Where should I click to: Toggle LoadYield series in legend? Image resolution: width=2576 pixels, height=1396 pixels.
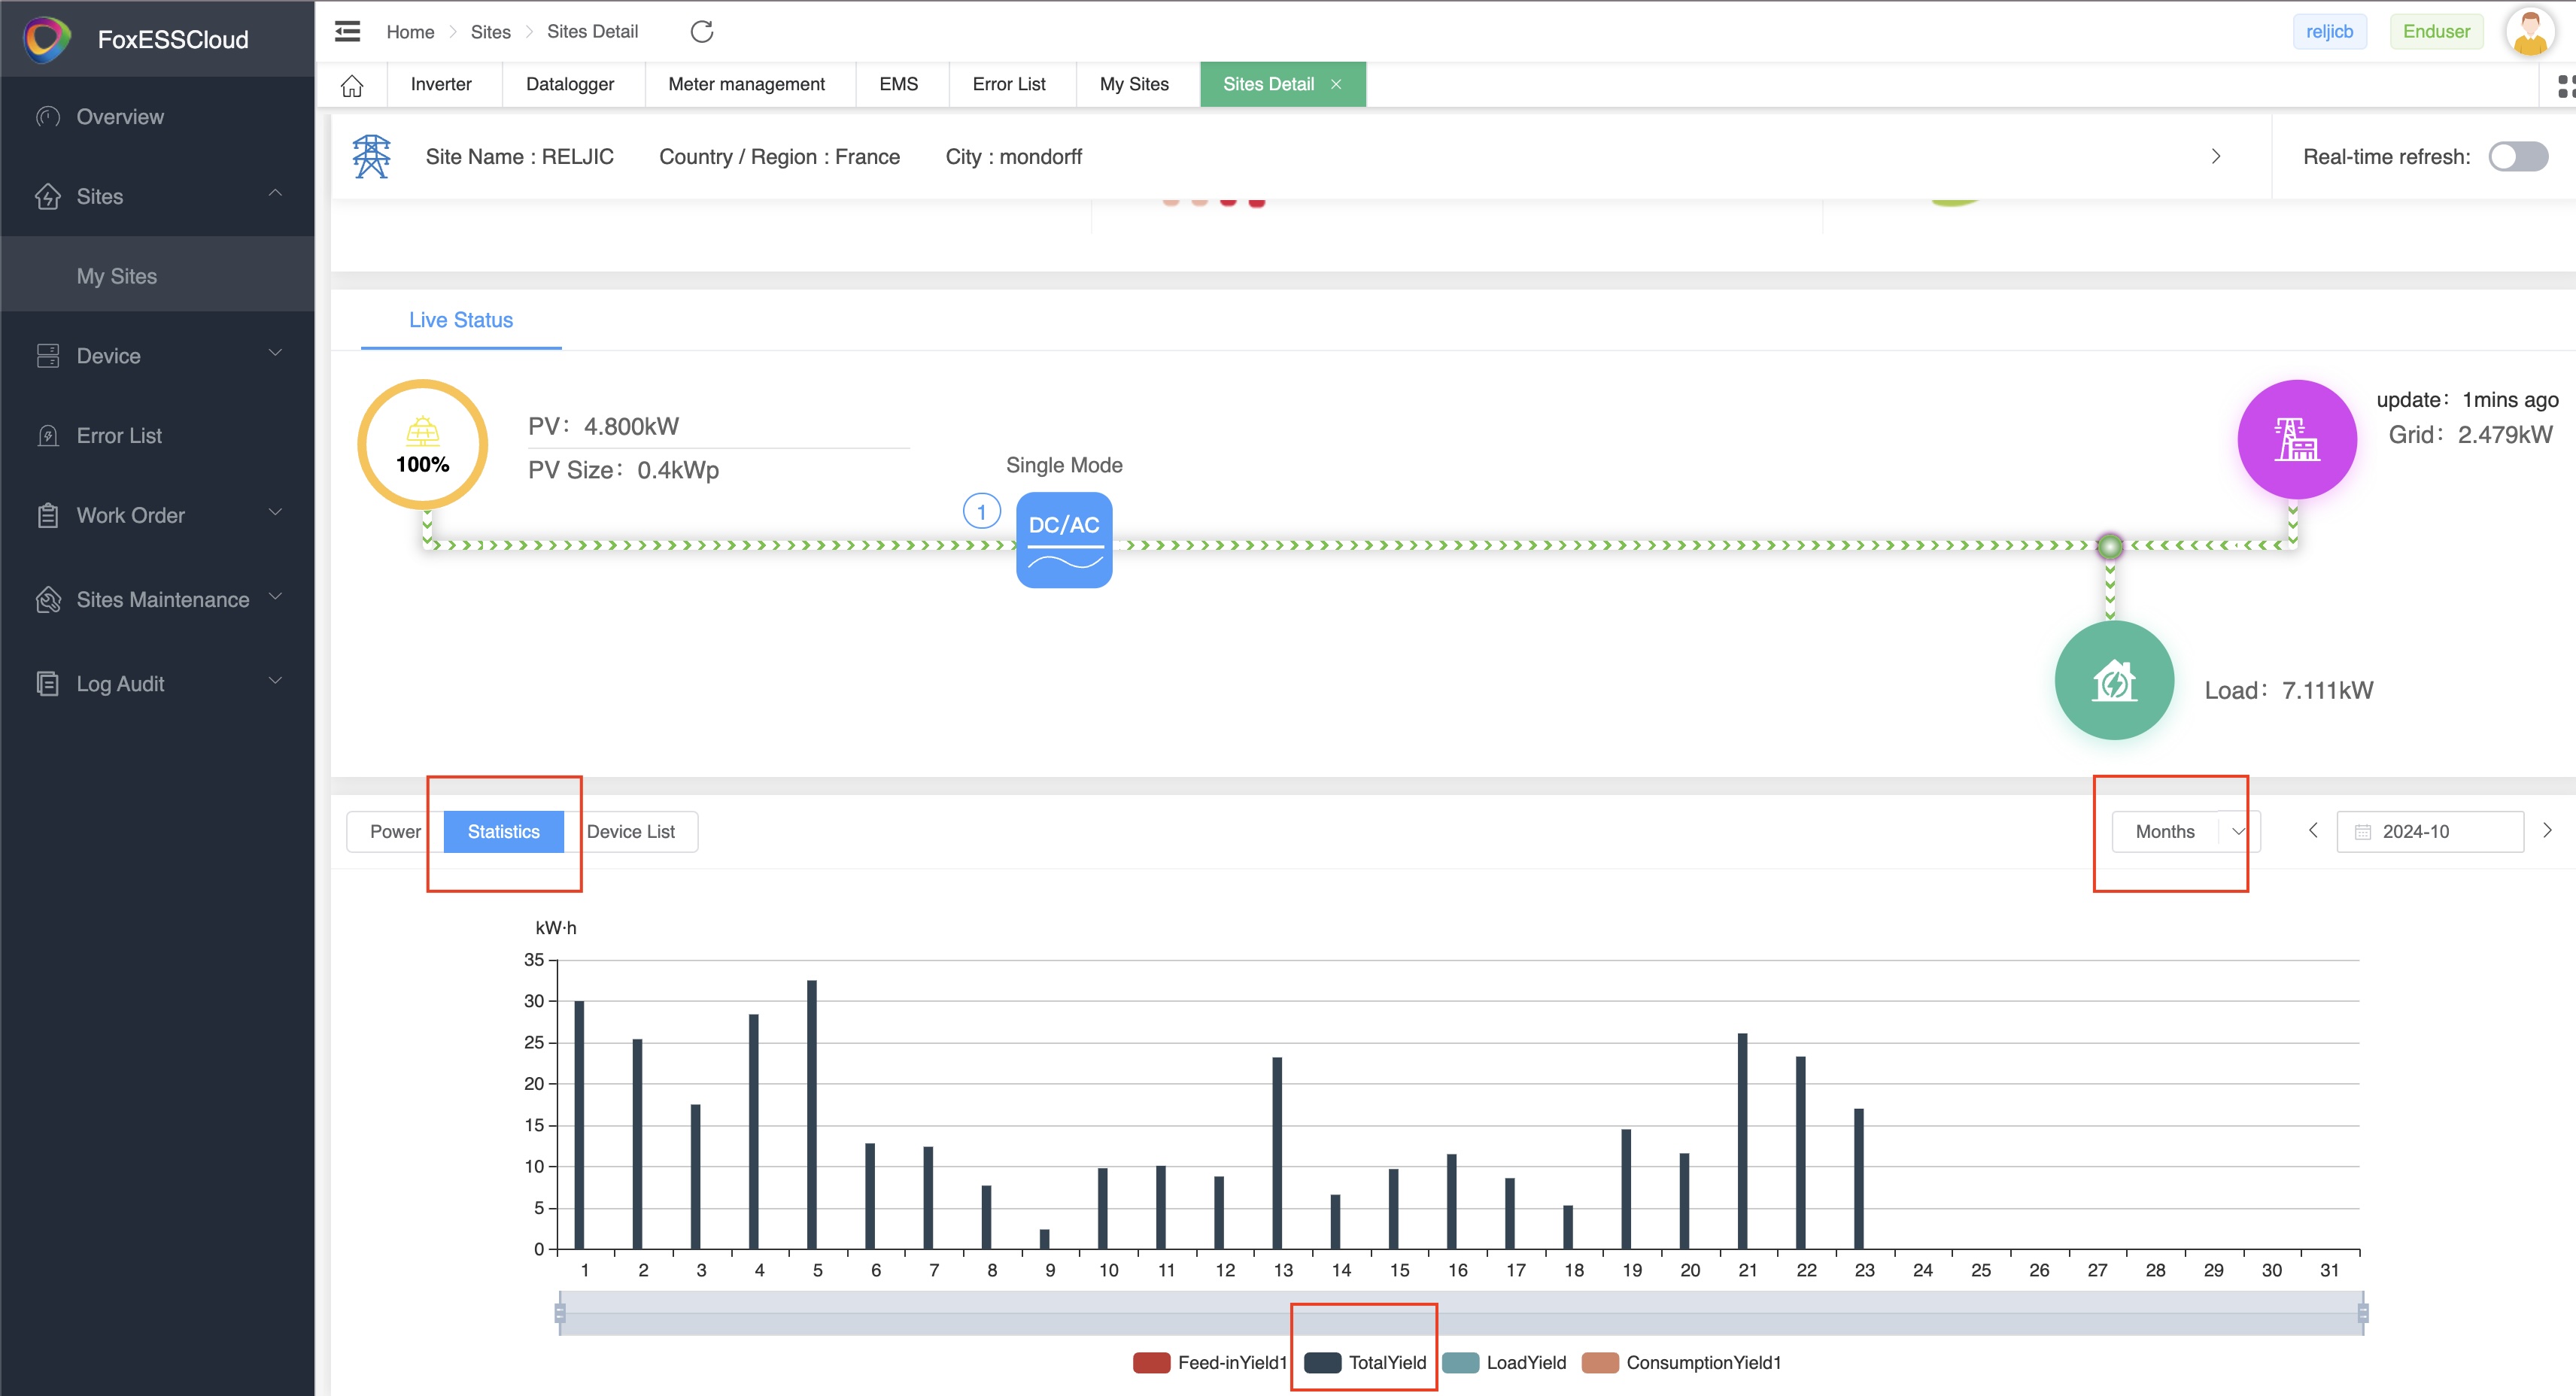tap(1505, 1362)
